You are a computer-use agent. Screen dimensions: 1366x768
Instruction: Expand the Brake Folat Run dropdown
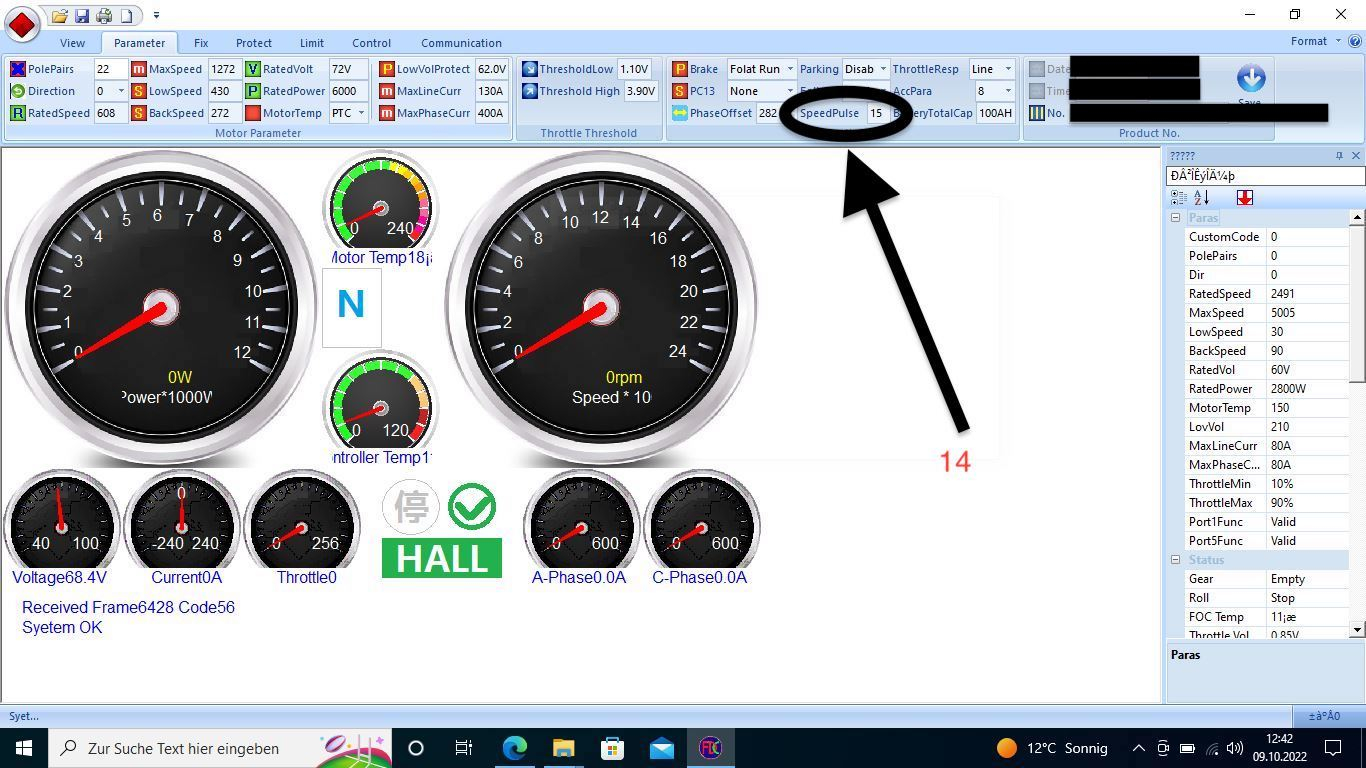(789, 69)
